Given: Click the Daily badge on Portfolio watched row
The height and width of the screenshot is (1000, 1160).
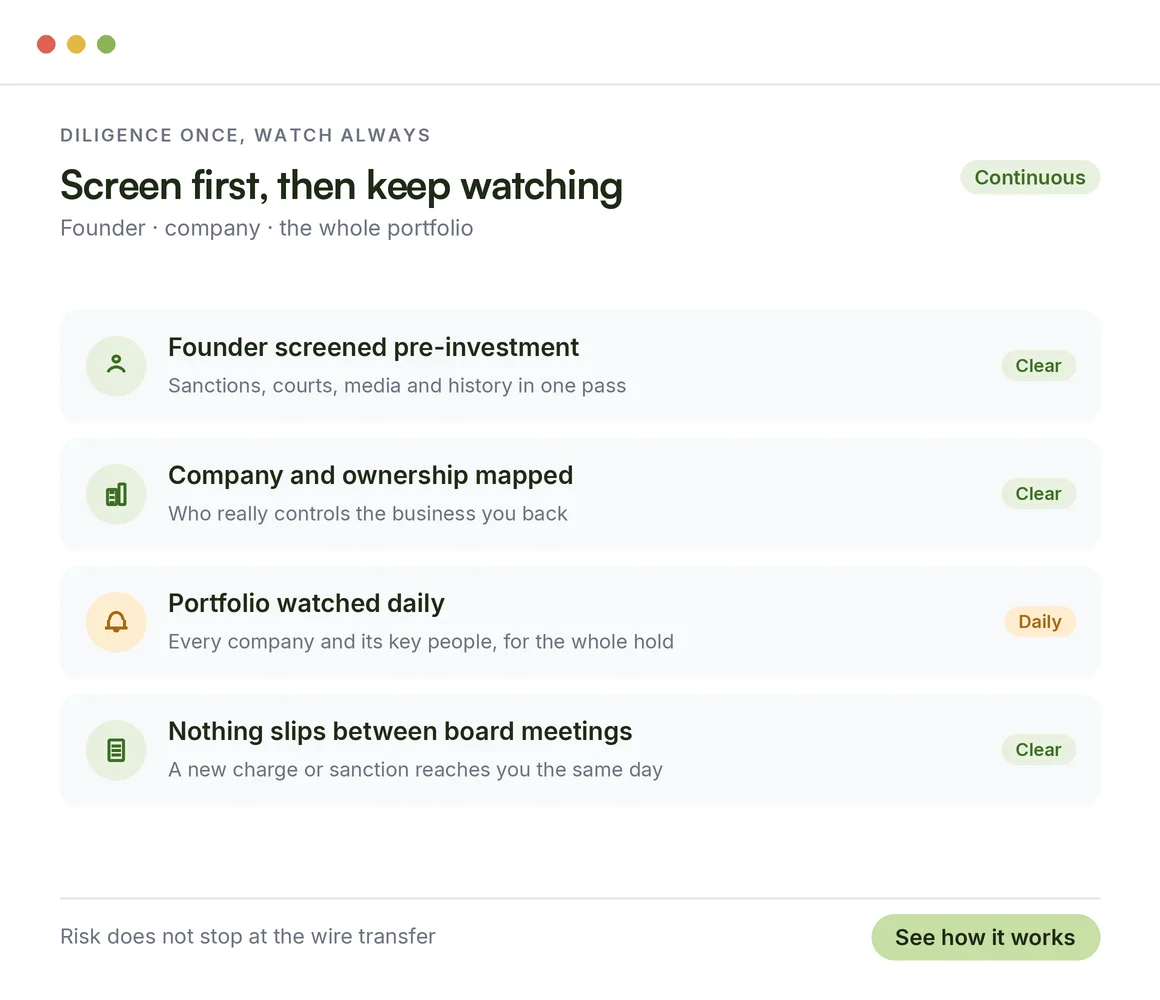Looking at the screenshot, I should click(x=1039, y=621).
